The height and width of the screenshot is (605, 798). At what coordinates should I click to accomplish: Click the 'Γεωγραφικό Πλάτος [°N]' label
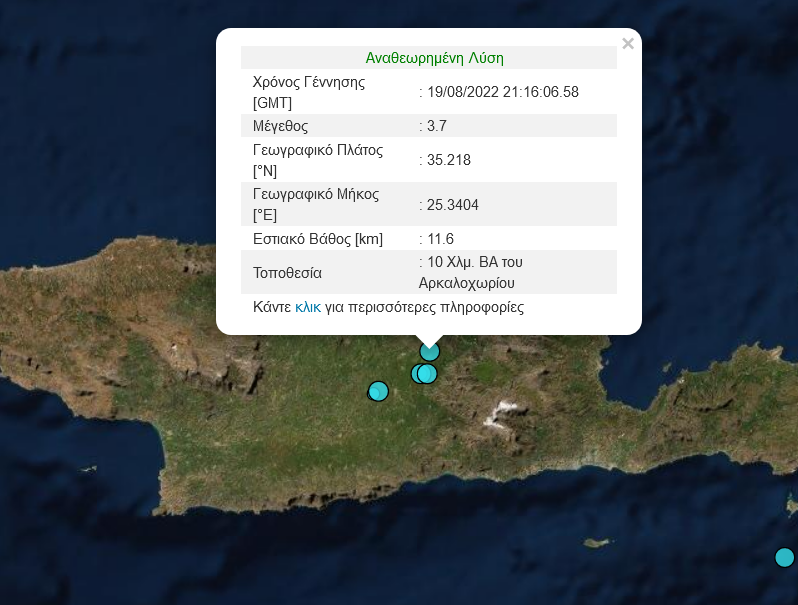[x=318, y=160]
